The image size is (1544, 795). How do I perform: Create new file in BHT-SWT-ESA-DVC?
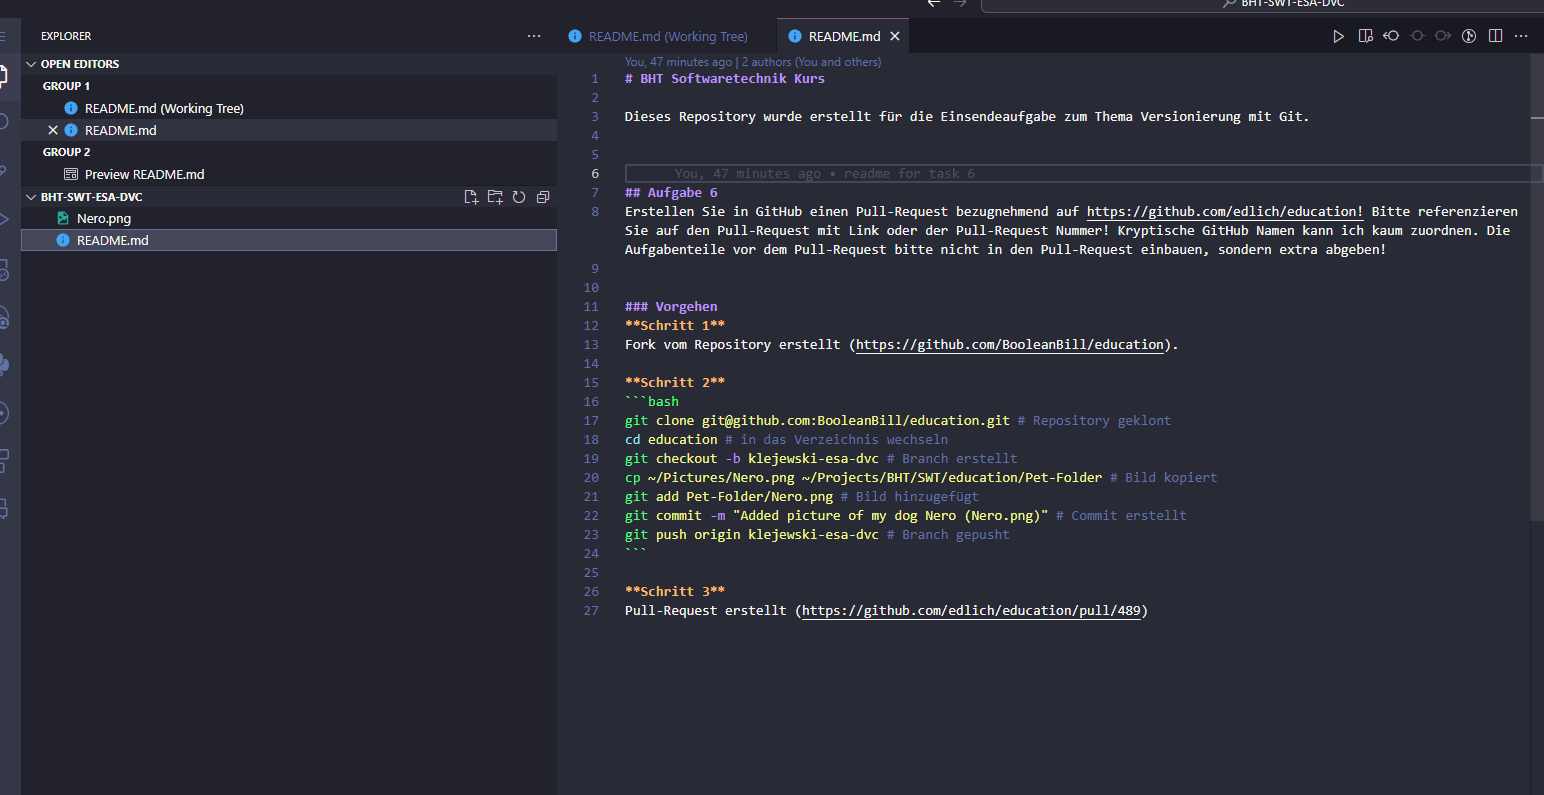471,197
